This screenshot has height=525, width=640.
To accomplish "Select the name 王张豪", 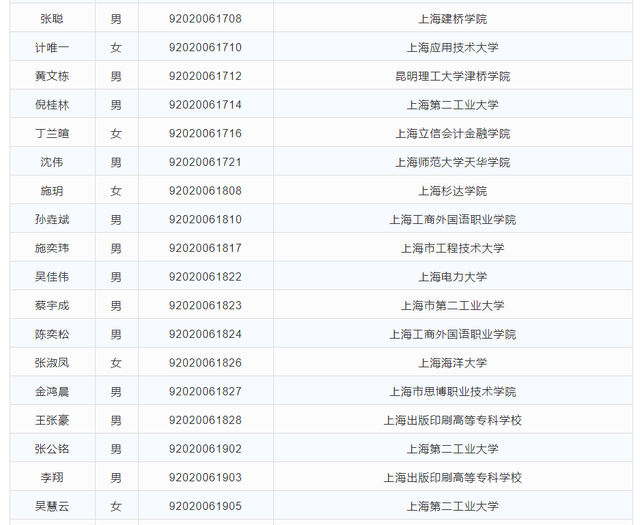I will pyautogui.click(x=52, y=420).
